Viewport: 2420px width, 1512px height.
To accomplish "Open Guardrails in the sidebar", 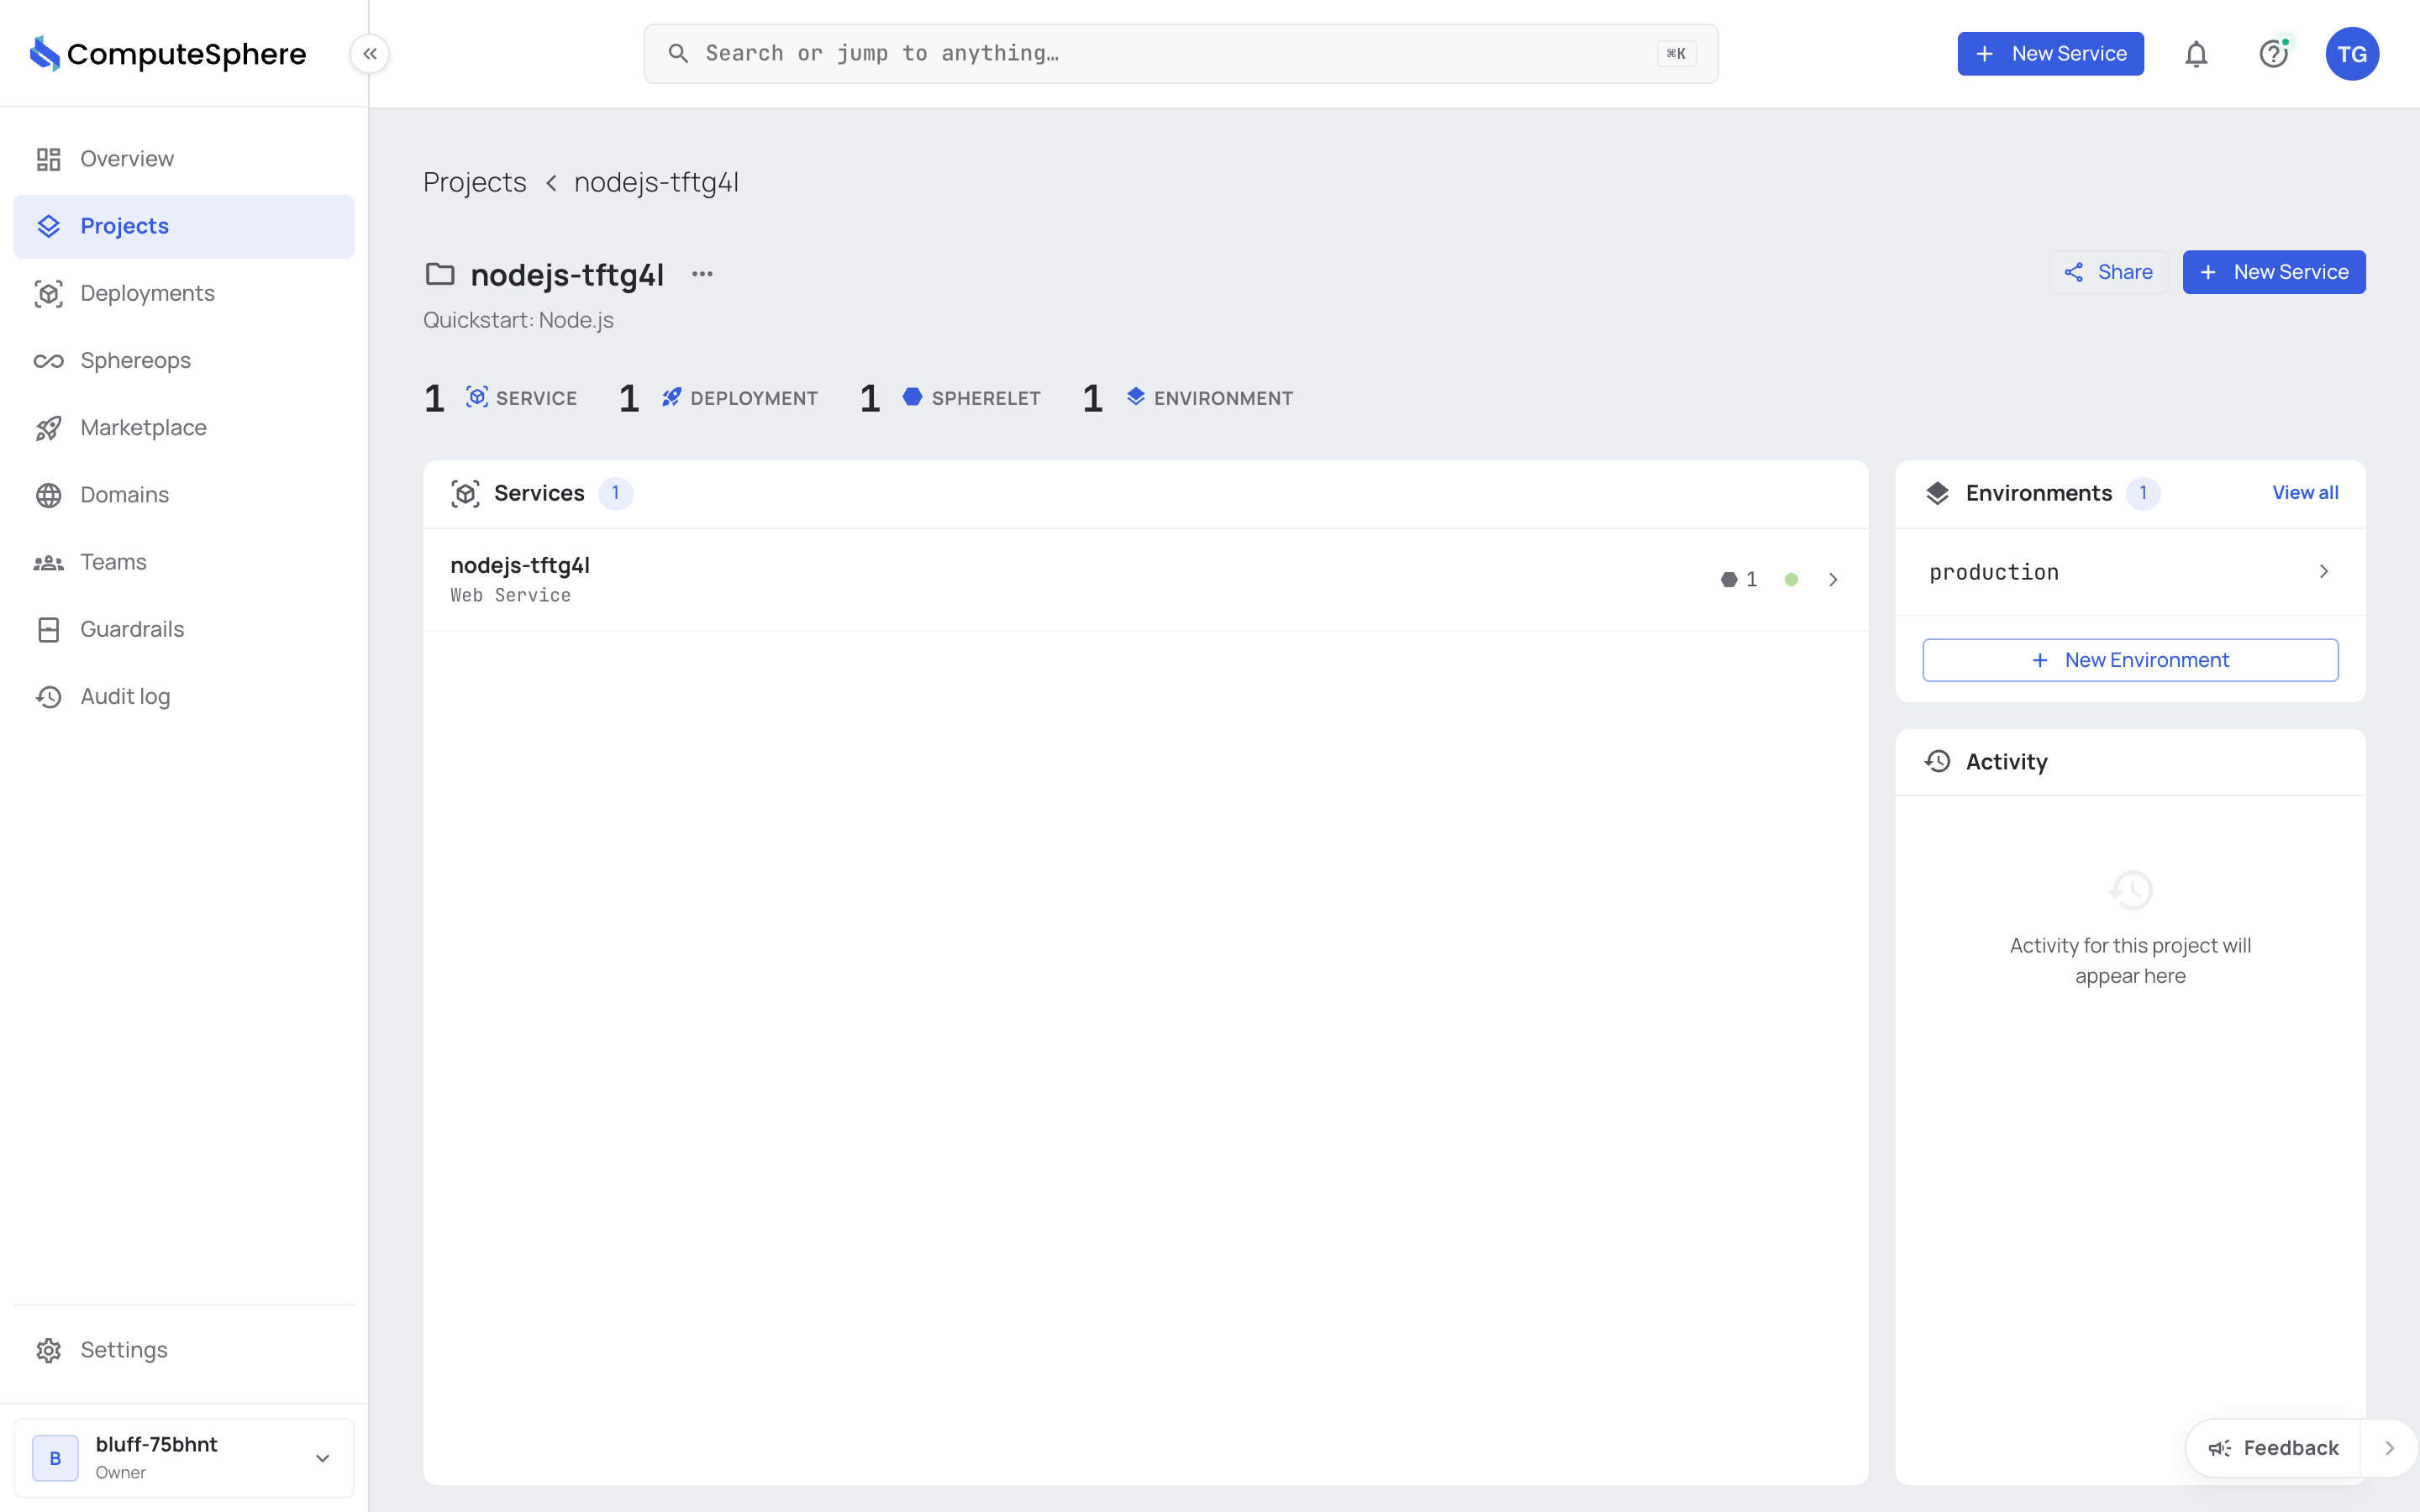I will tap(184, 629).
